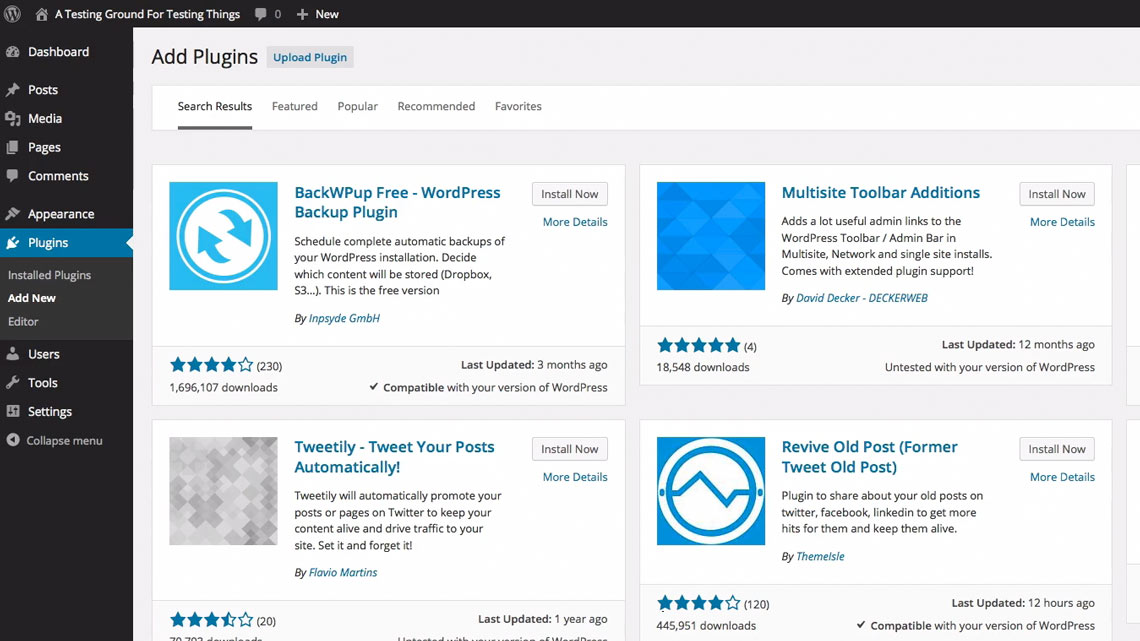View More Details for Multisite Toolbar Additions
This screenshot has height=641, width=1140.
click(x=1062, y=222)
